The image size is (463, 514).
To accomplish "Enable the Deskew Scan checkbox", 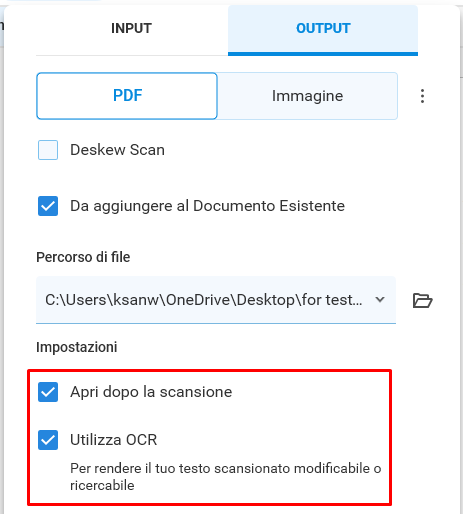I will pos(48,150).
